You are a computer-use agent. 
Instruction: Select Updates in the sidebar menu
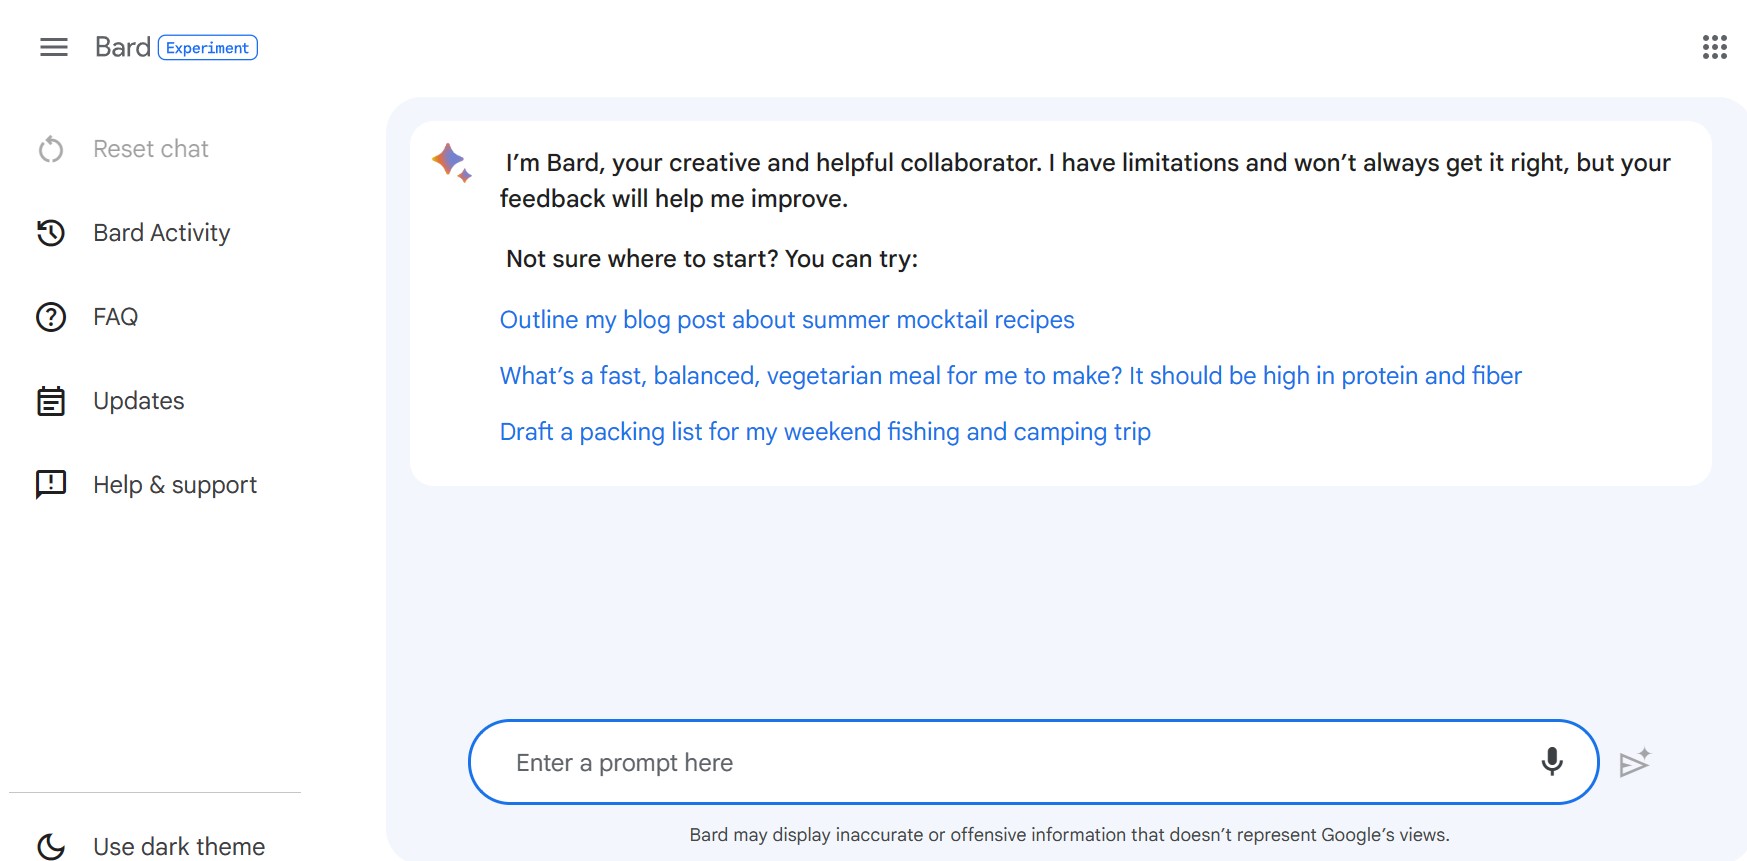[139, 401]
